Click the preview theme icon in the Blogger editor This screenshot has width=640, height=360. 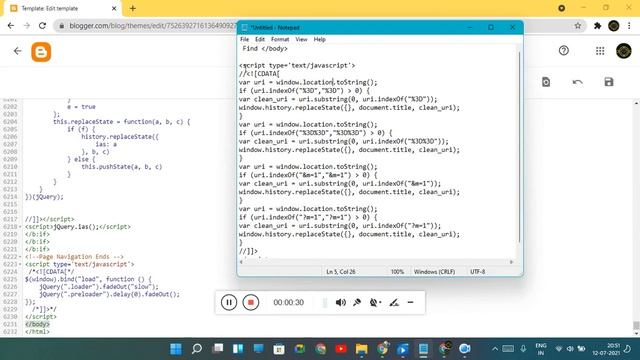tap(546, 82)
